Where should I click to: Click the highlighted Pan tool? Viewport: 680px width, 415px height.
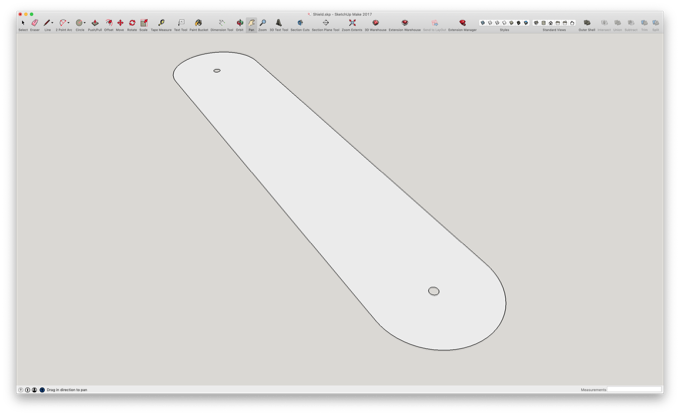tap(251, 23)
